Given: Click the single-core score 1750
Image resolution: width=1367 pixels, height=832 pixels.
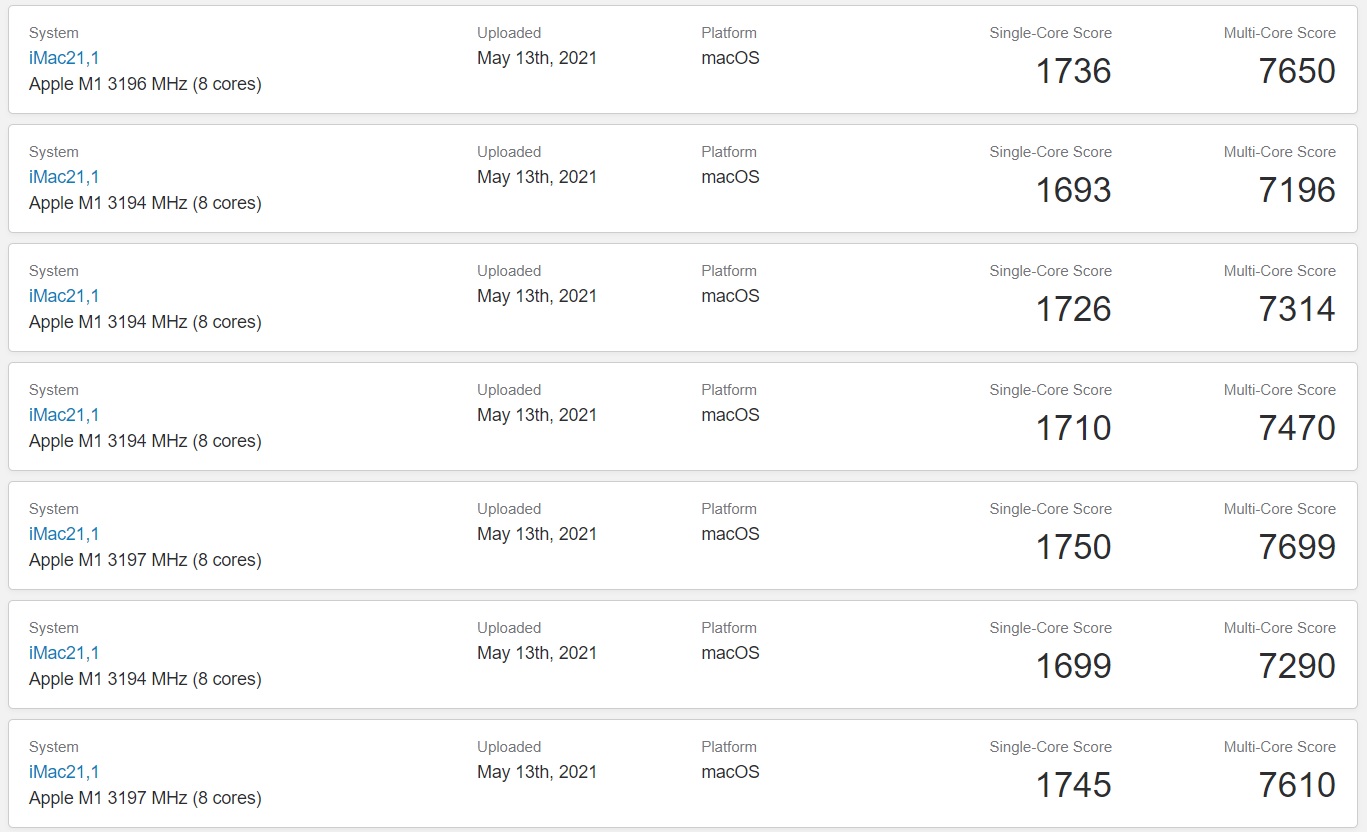Looking at the screenshot, I should 1073,547.
